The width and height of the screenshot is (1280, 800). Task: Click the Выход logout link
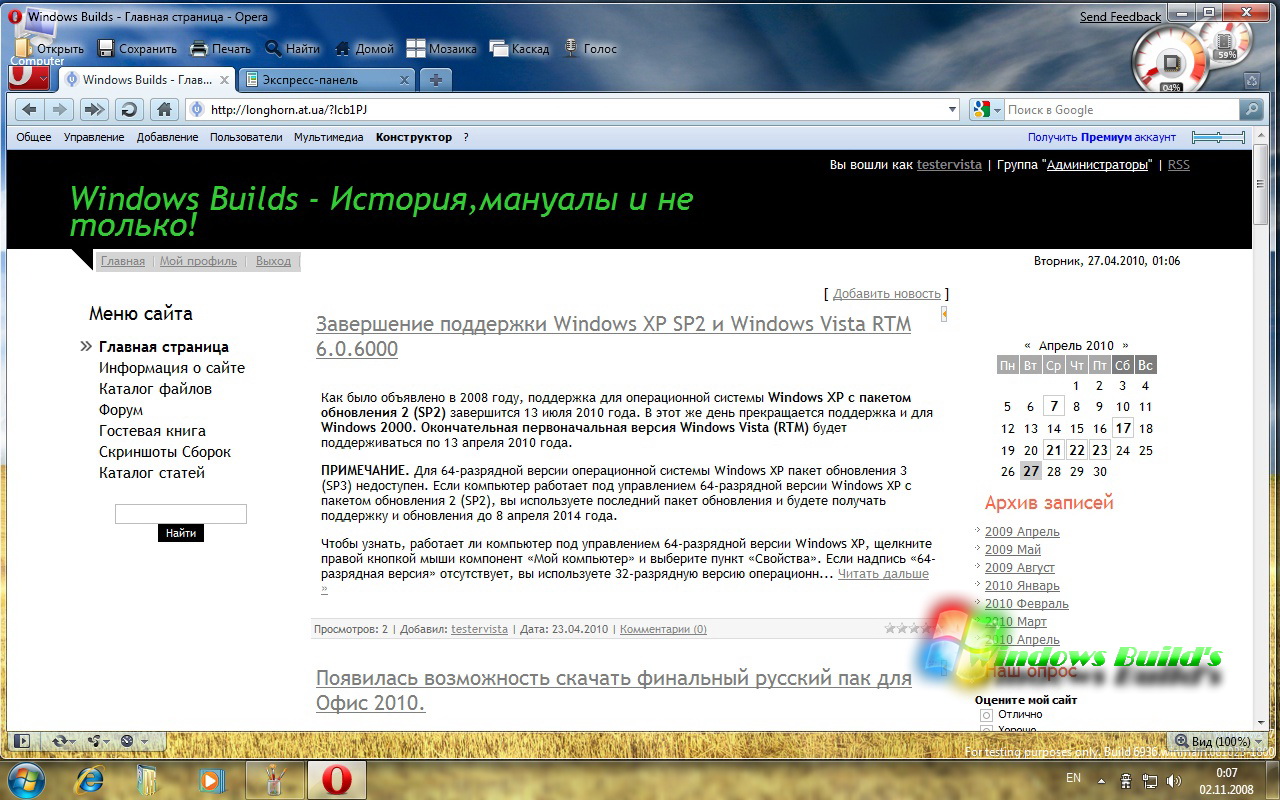273,261
